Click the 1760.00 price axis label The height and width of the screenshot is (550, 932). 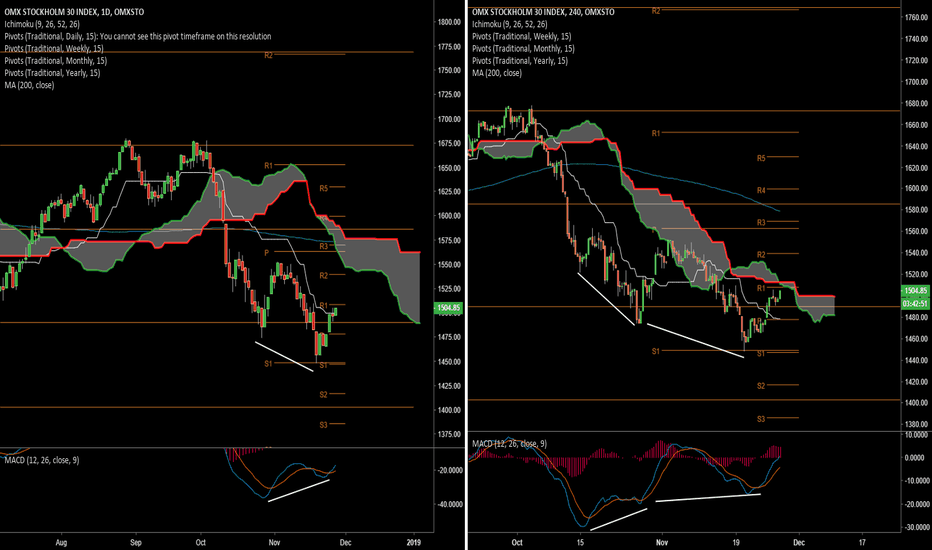click(x=916, y=18)
